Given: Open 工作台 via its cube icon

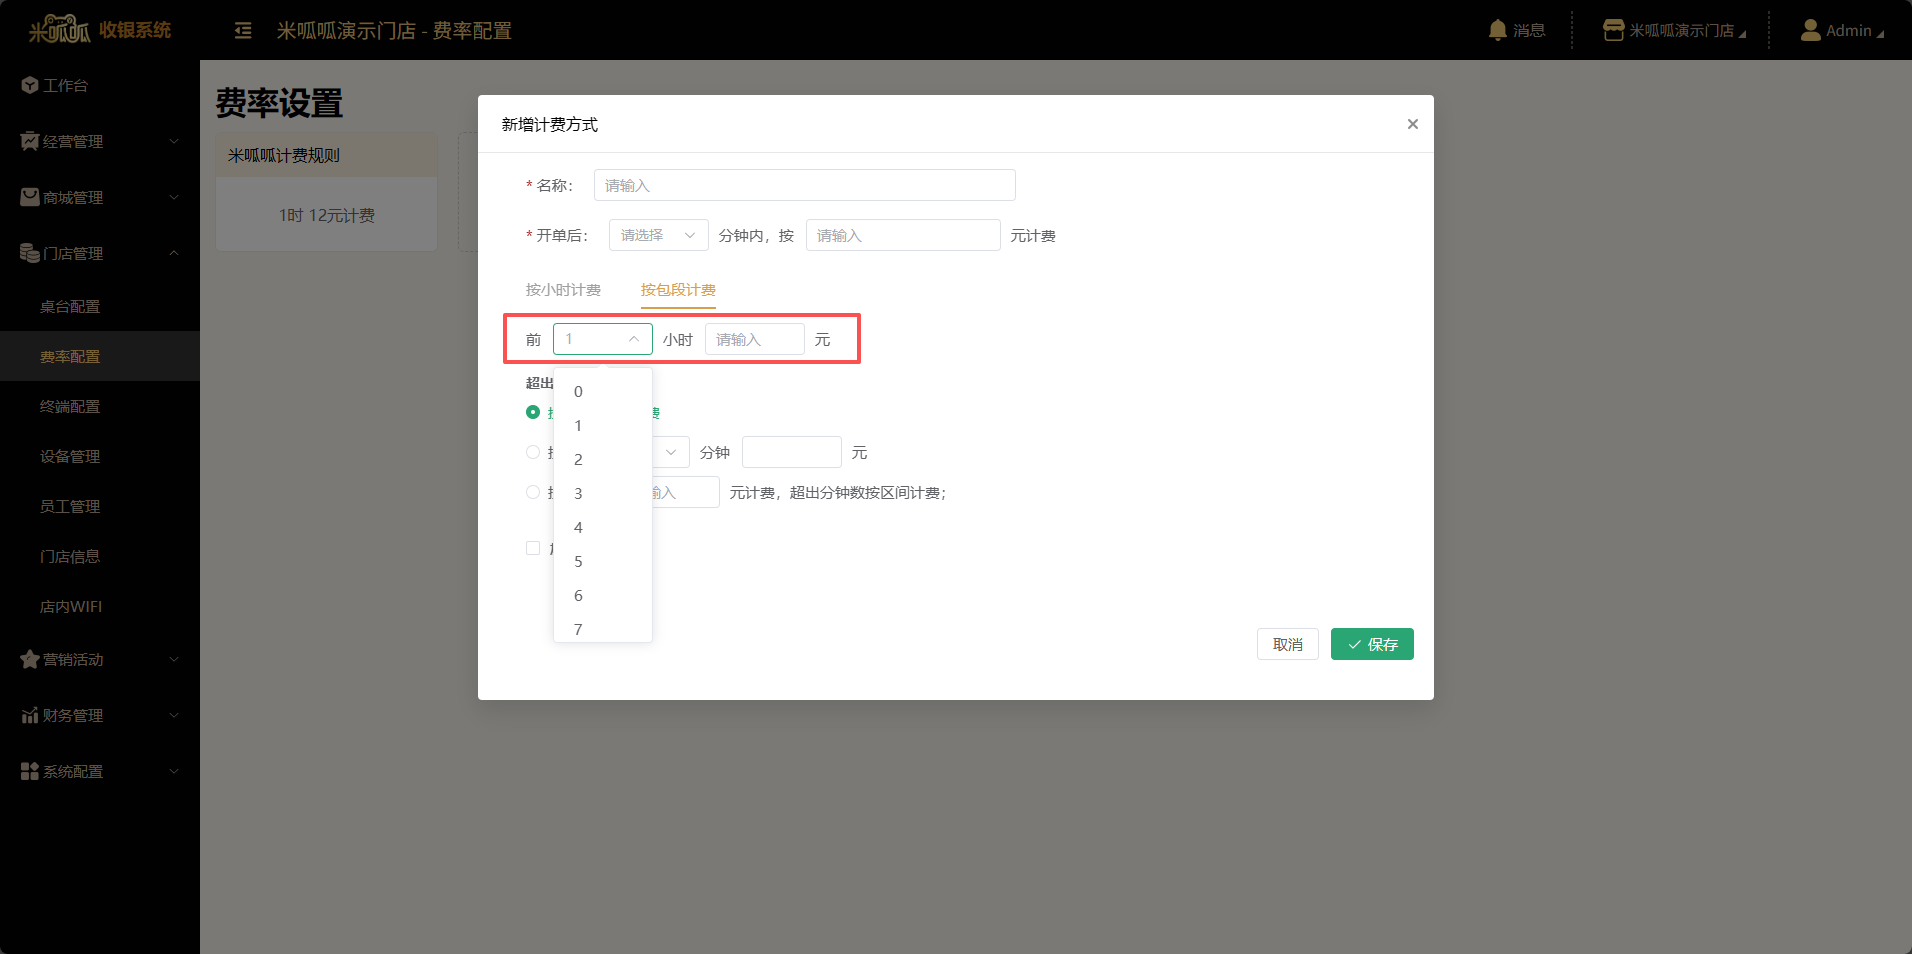Looking at the screenshot, I should coord(30,85).
